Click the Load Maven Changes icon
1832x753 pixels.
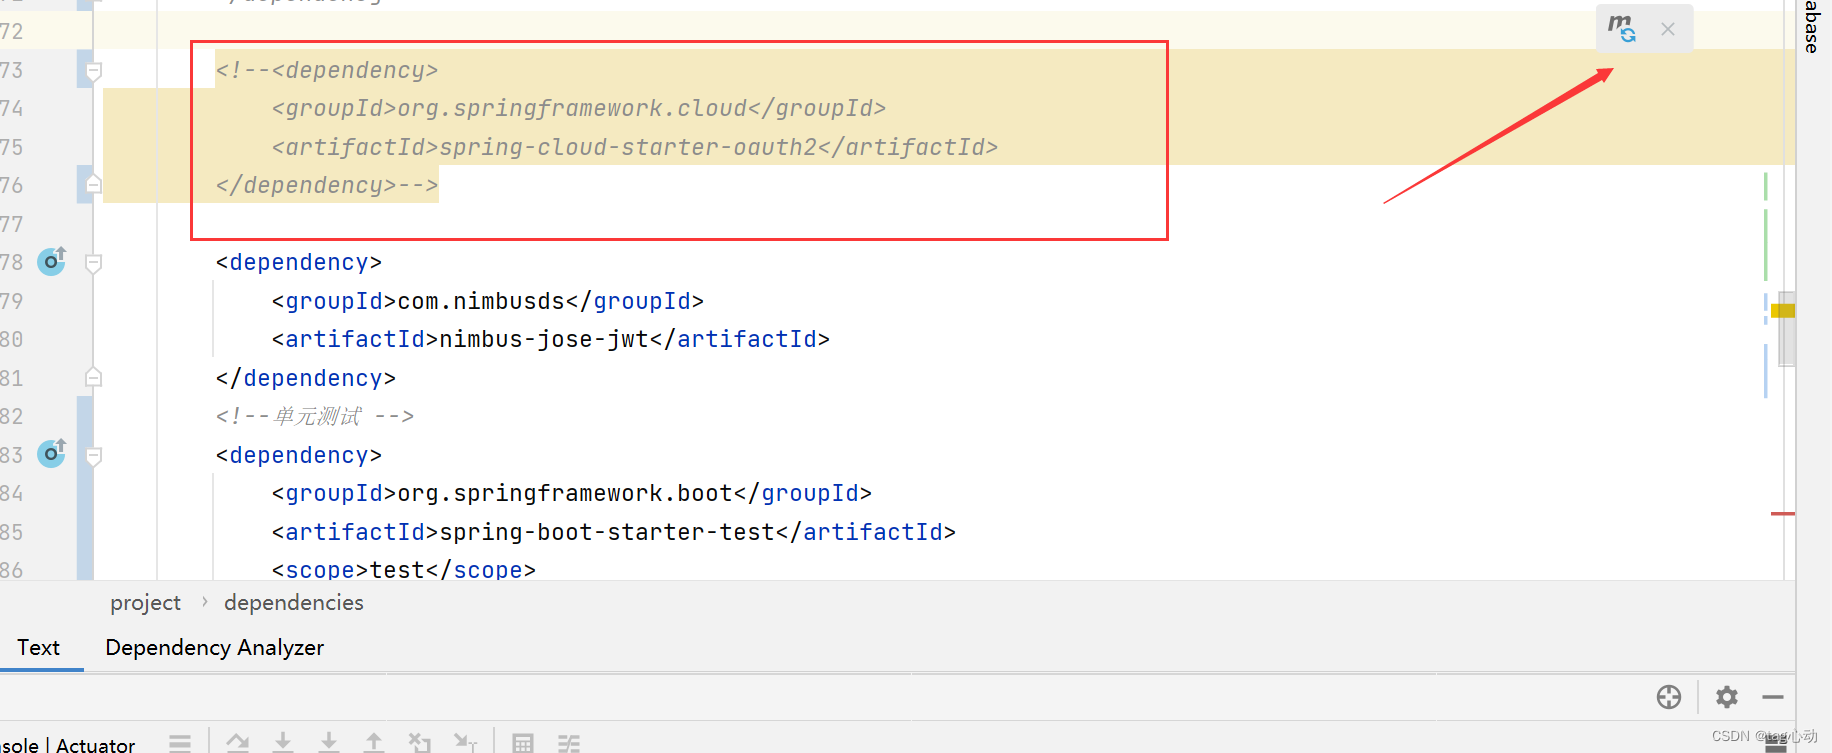(1622, 28)
